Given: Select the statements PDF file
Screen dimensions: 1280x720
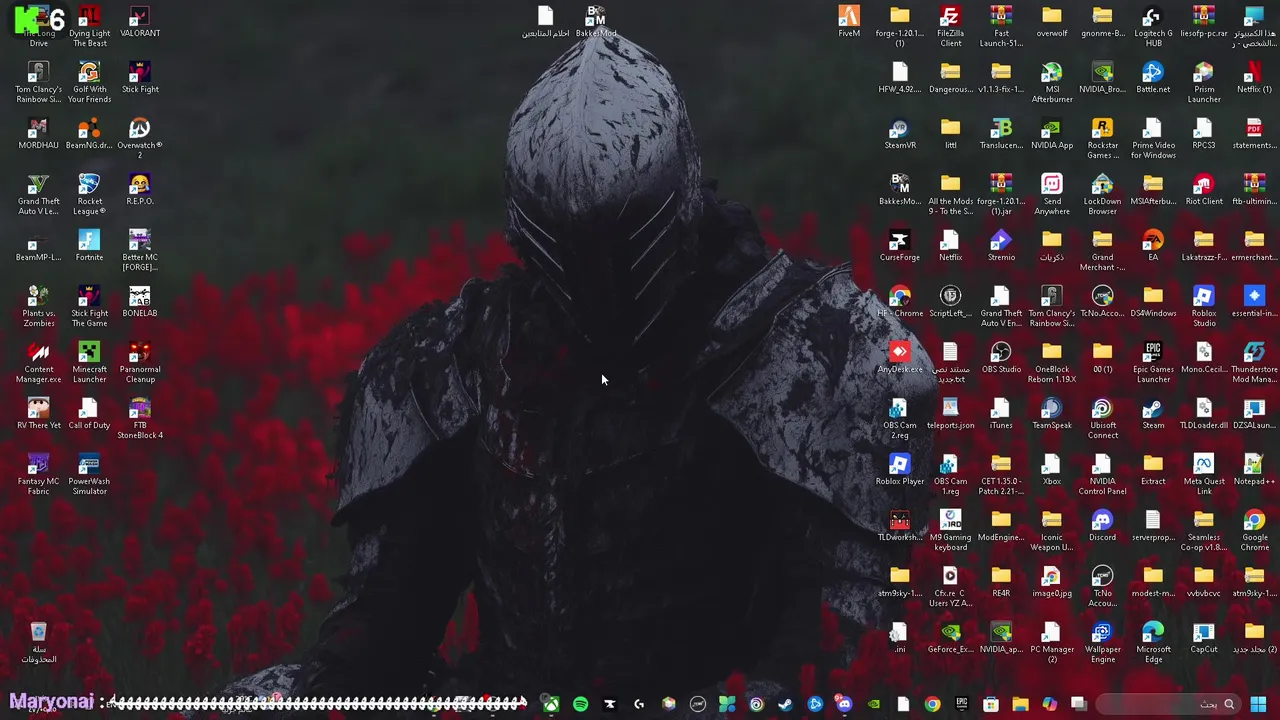Looking at the screenshot, I should pos(1254,135).
